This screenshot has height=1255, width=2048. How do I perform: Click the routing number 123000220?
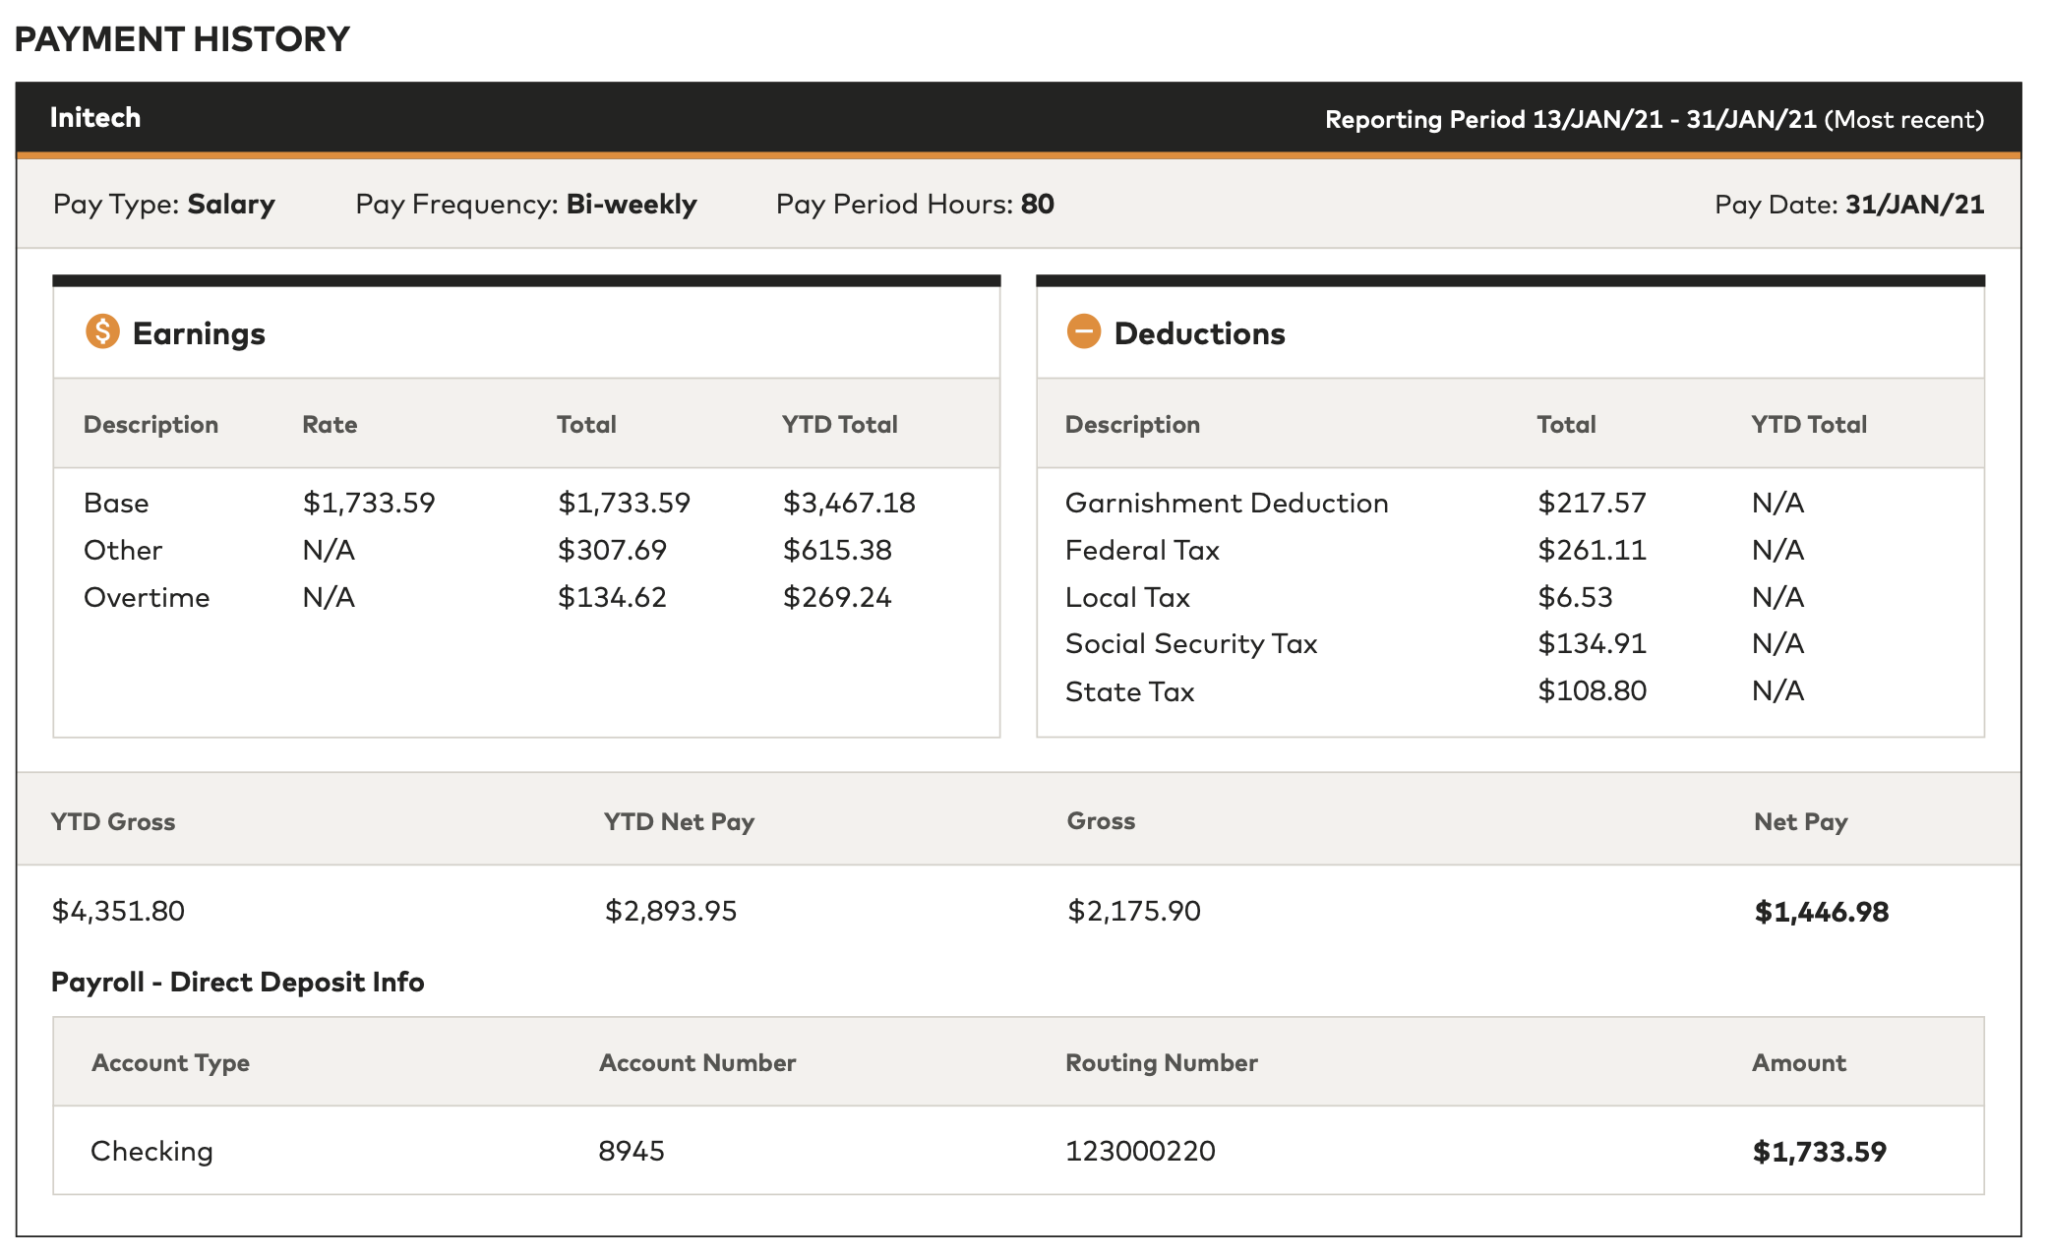click(x=1140, y=1151)
